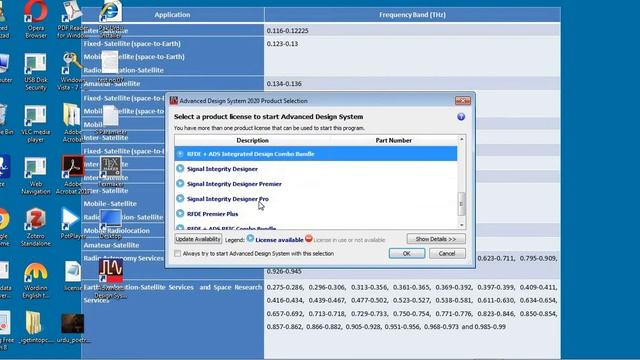640x360 pixels.
Task: Open the Web Navigation desktop shortcut
Action: pyautogui.click(x=36, y=176)
